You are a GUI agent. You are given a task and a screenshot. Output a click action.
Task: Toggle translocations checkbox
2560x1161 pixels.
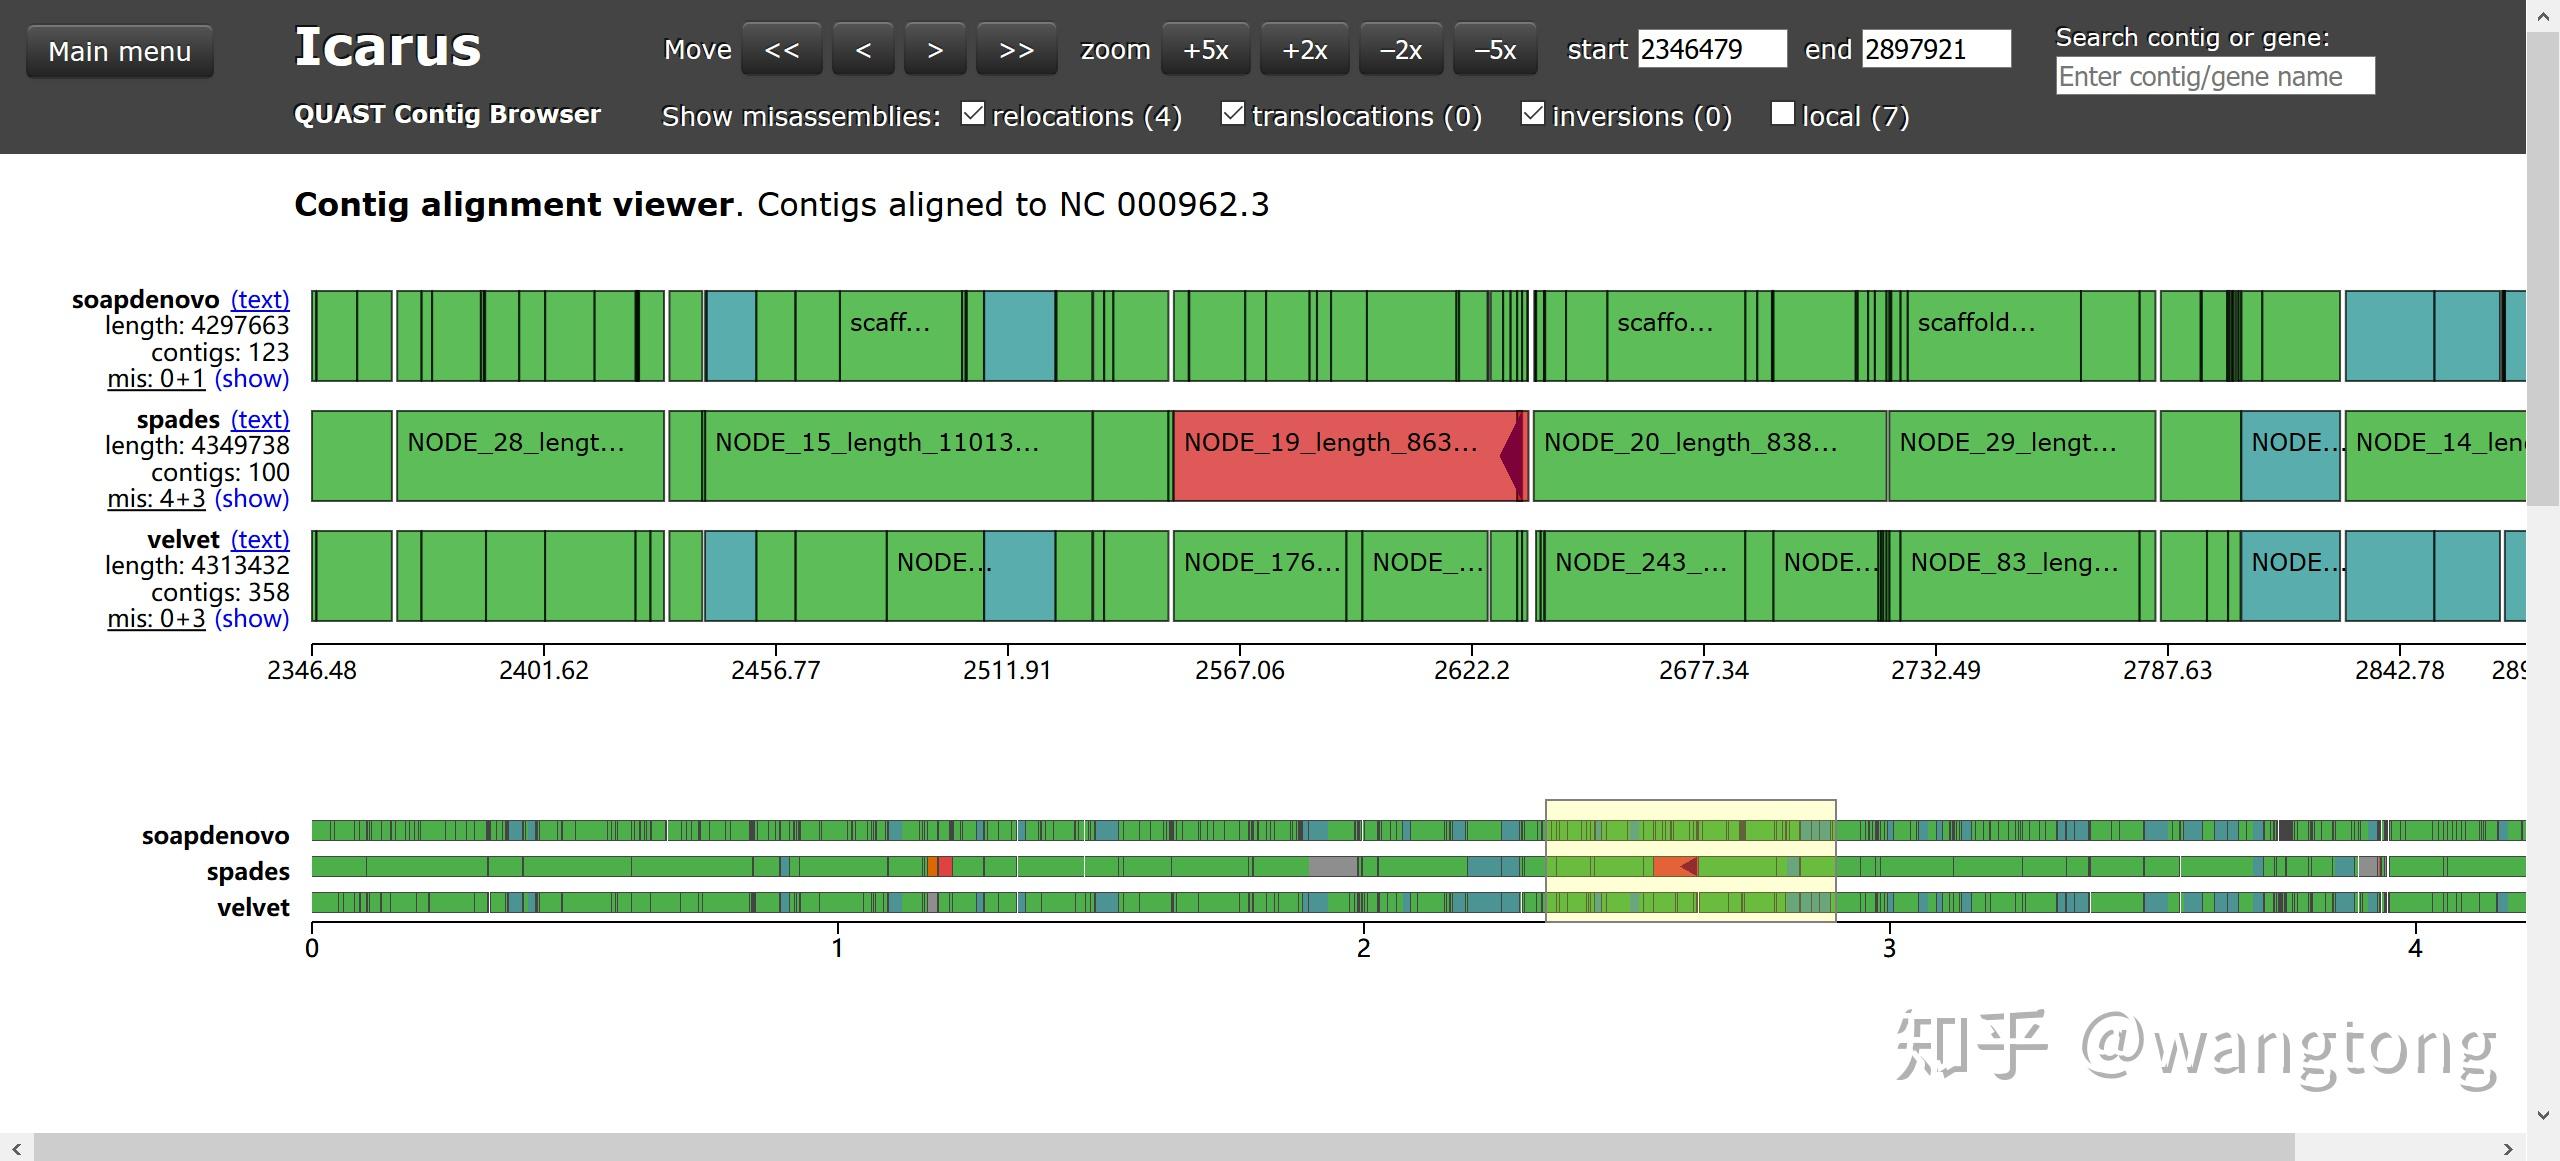click(1232, 114)
